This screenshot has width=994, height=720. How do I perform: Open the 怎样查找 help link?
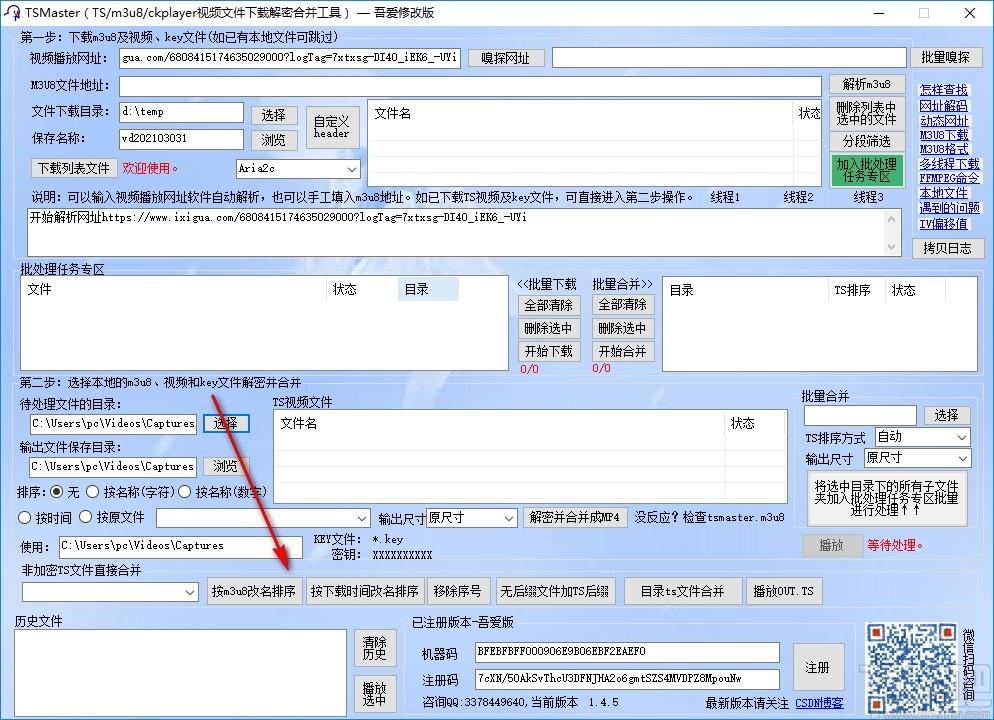(x=943, y=90)
